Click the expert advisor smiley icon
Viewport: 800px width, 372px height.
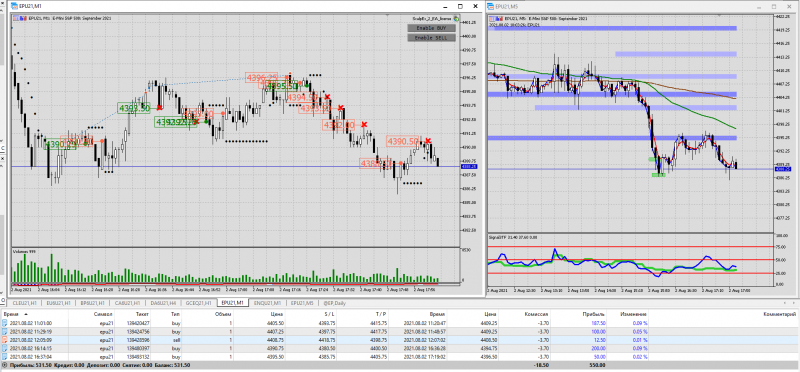pyautogui.click(x=456, y=18)
